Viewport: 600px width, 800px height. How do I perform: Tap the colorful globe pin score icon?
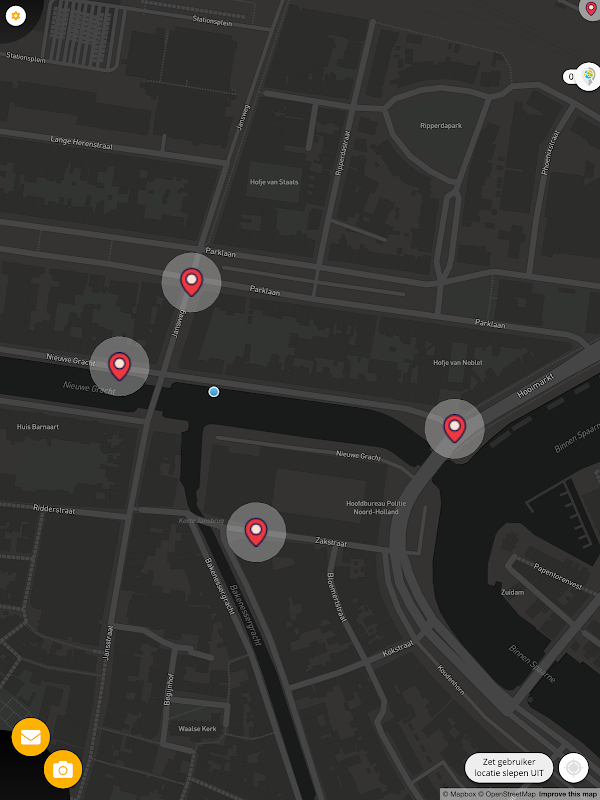[588, 77]
